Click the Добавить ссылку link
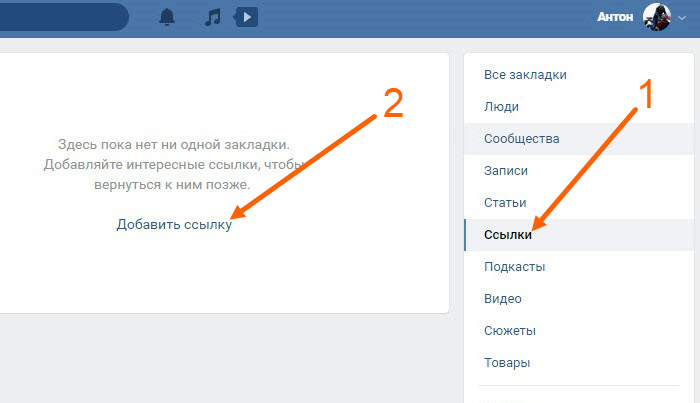The image size is (700, 403). coord(174,225)
